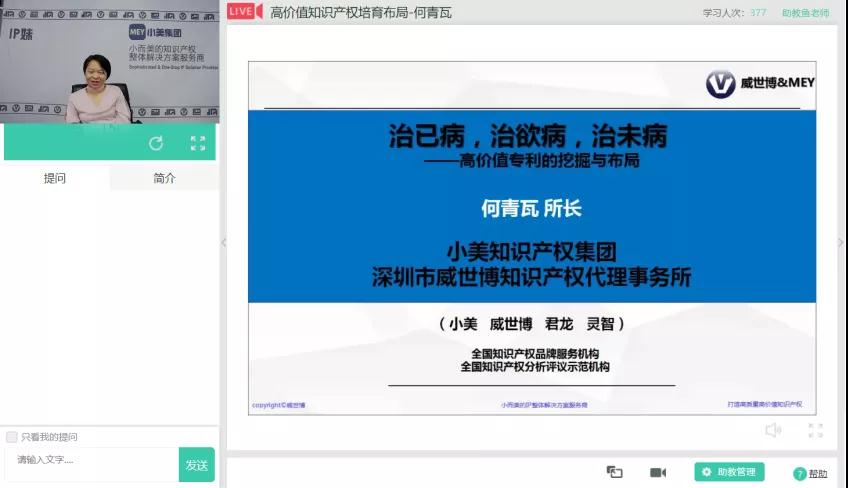848x488 pixels.
Task: Expand right side panel arrow
Action: (x=840, y=242)
